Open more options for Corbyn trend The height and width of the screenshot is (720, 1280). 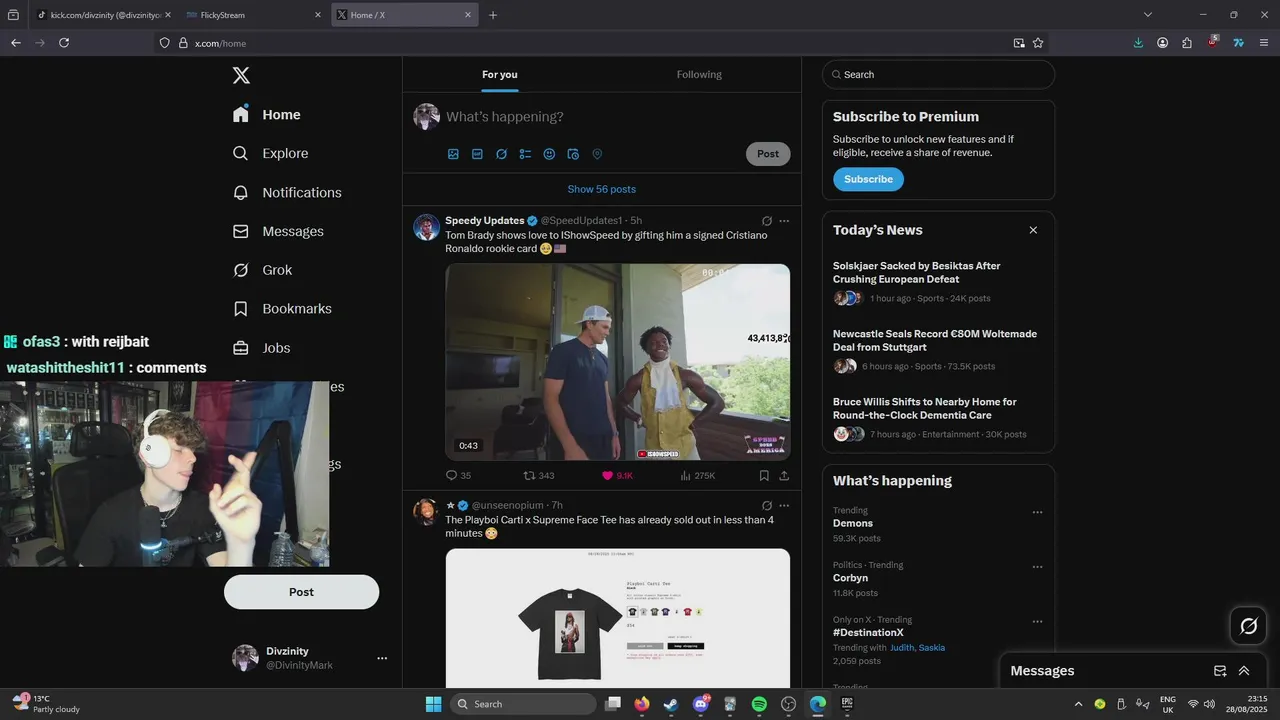pyautogui.click(x=1037, y=567)
